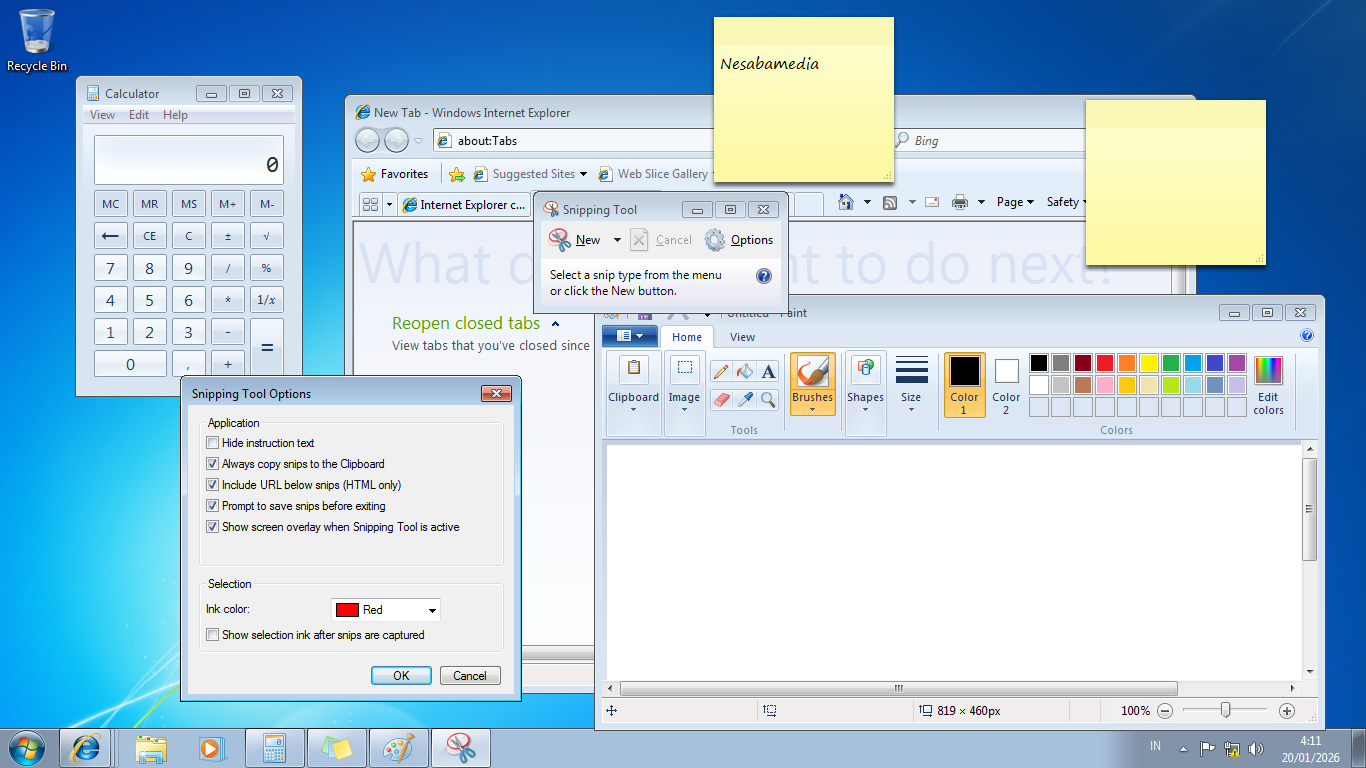Toggle Show selection ink after snips captured
The height and width of the screenshot is (768, 1366).
212,635
